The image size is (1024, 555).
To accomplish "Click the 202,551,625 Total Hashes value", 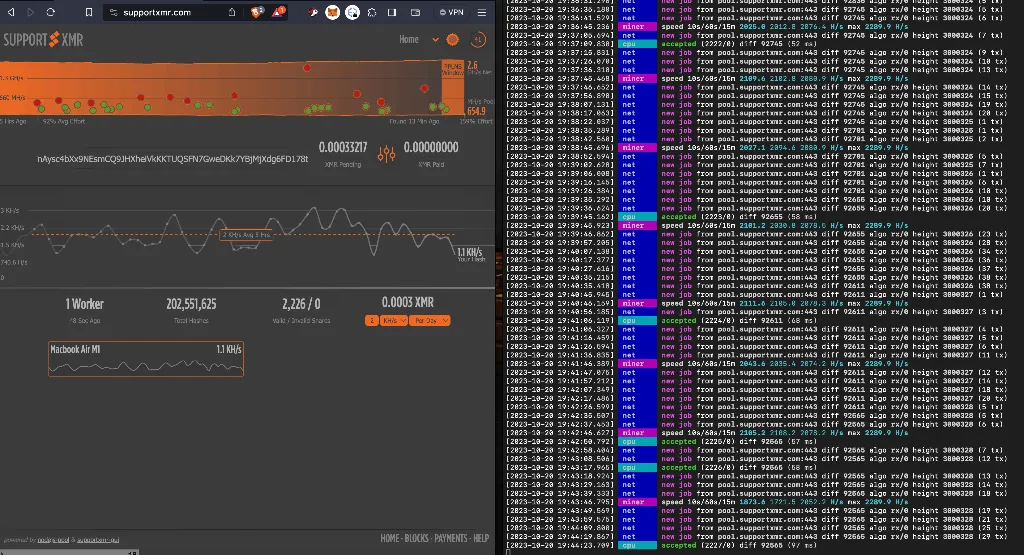I will pos(191,304).
